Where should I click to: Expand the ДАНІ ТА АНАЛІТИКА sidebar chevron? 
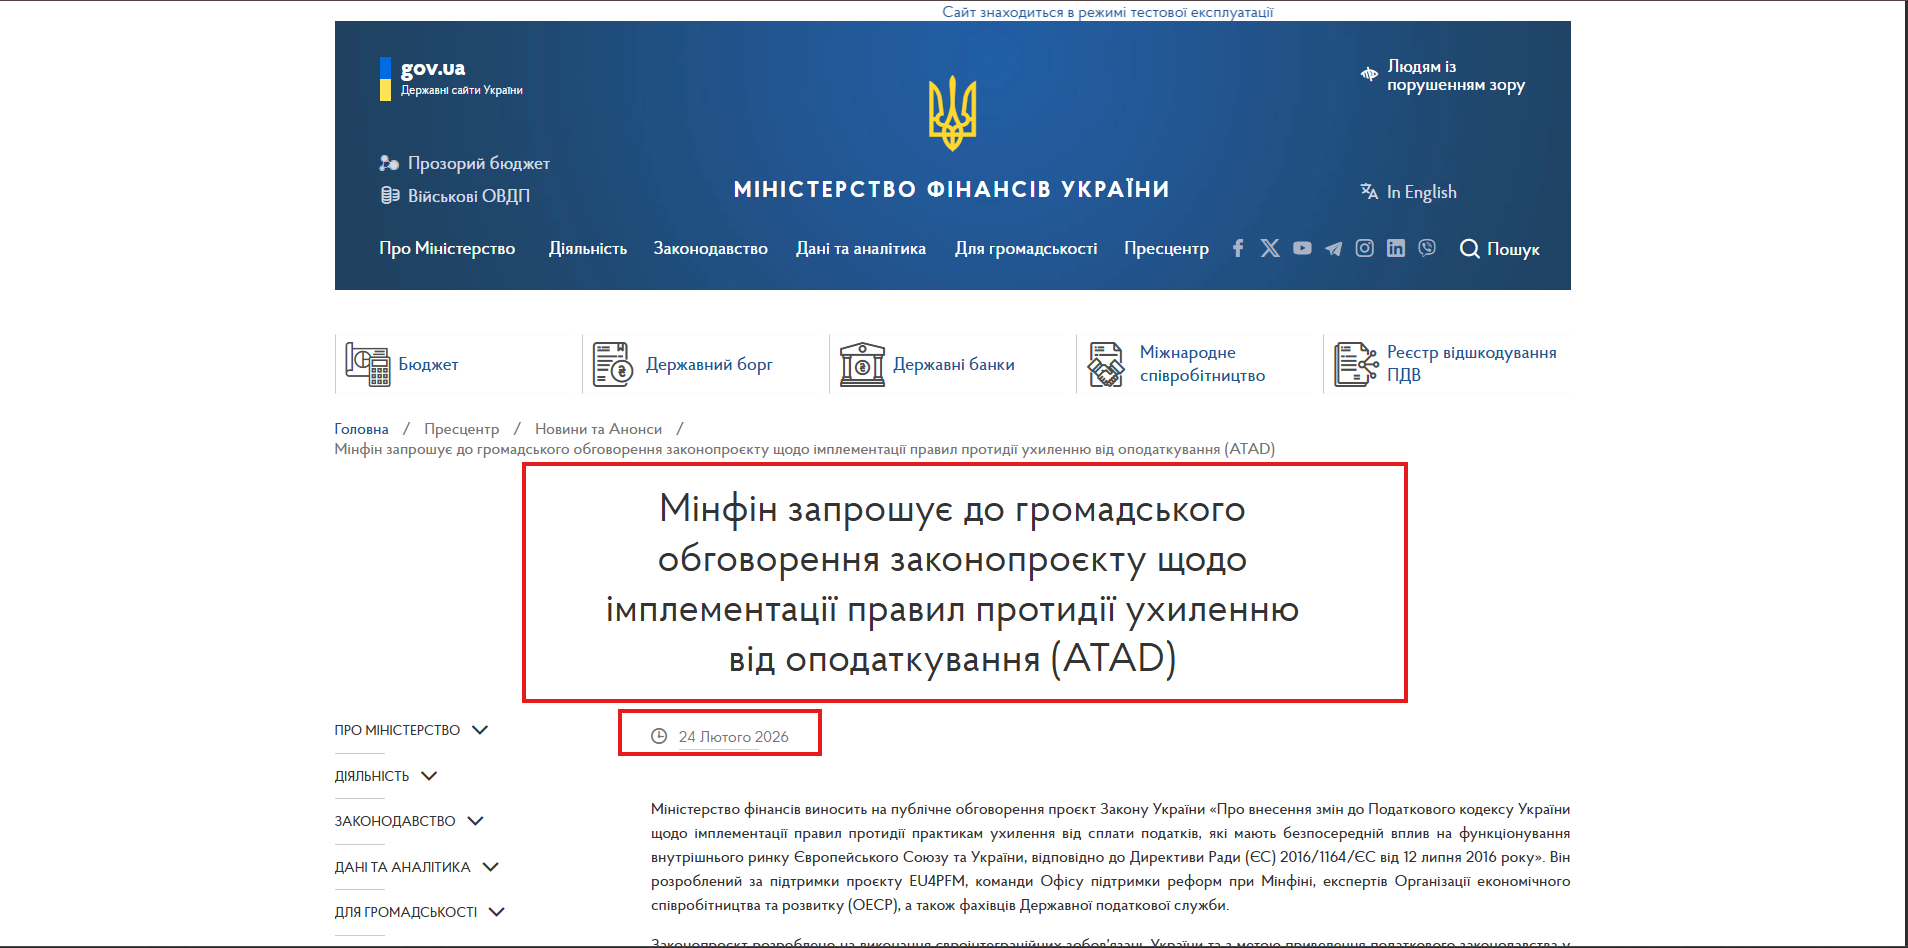[x=490, y=867]
